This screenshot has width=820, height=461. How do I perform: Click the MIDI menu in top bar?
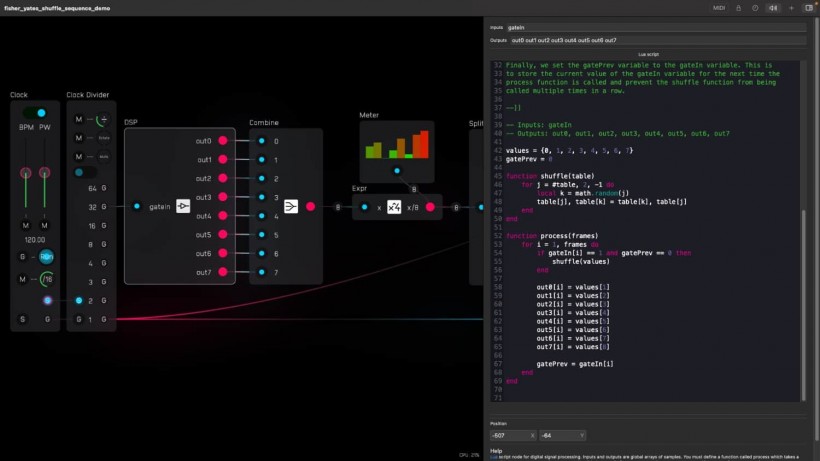[x=718, y=8]
